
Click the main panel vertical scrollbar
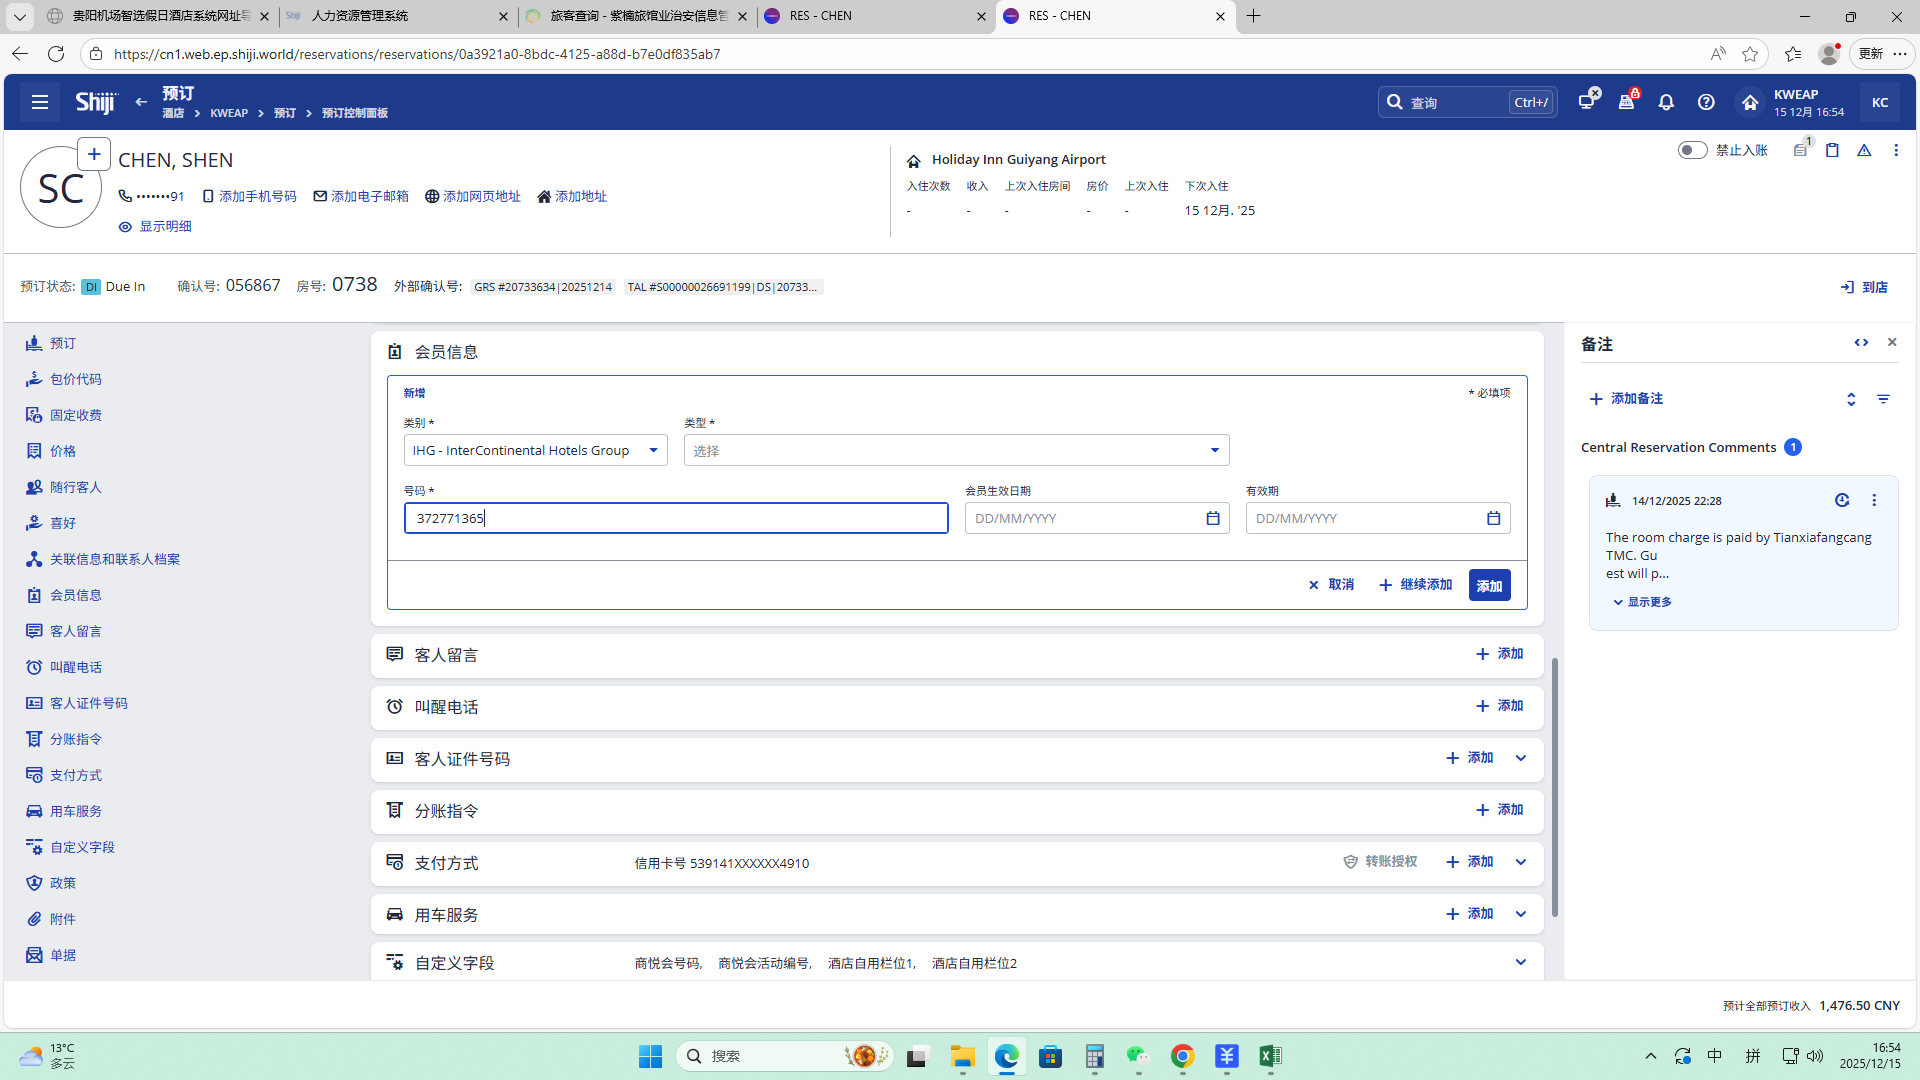pyautogui.click(x=1554, y=786)
